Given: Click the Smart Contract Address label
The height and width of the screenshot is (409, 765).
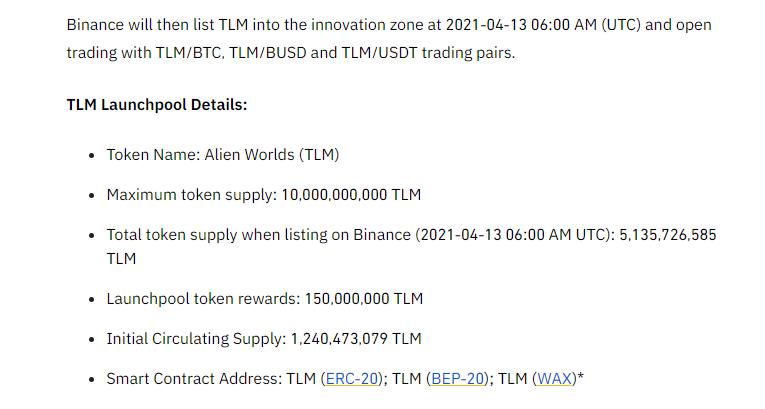Looking at the screenshot, I should coord(194,379).
